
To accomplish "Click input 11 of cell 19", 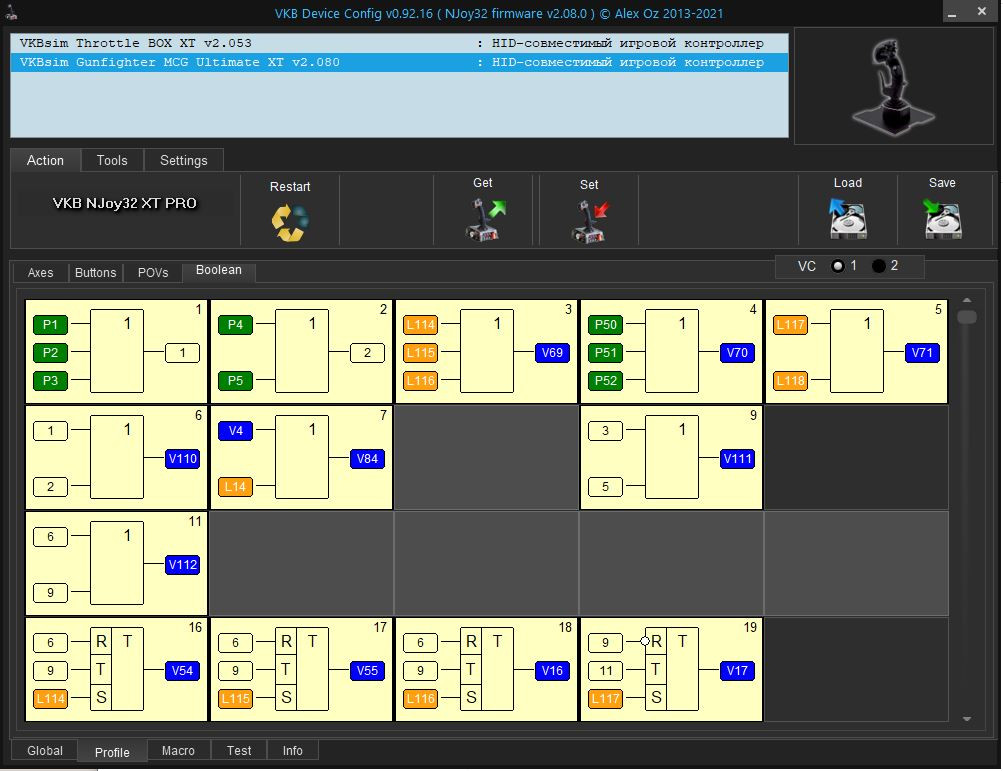I will pos(605,671).
